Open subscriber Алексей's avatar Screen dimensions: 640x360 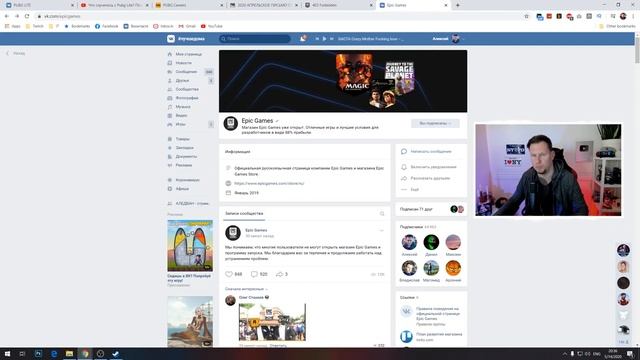(409, 242)
